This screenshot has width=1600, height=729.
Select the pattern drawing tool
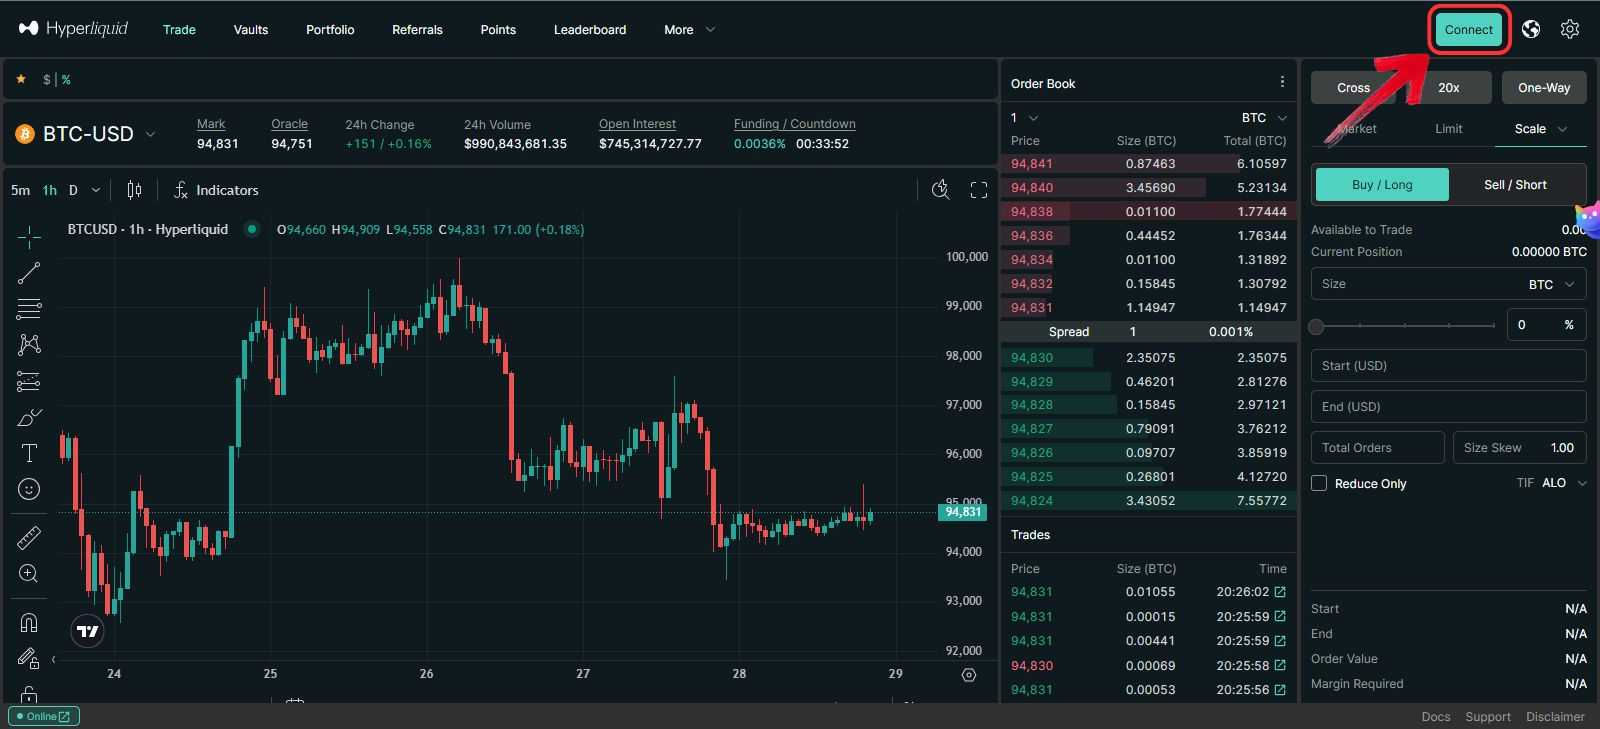click(x=29, y=345)
